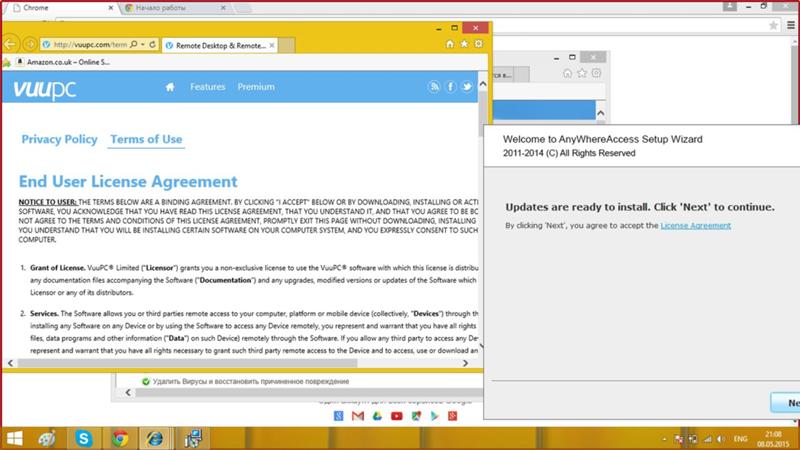Open the gear icon in the background IE window
Viewport: 800px width, 450px height.
coord(596,73)
